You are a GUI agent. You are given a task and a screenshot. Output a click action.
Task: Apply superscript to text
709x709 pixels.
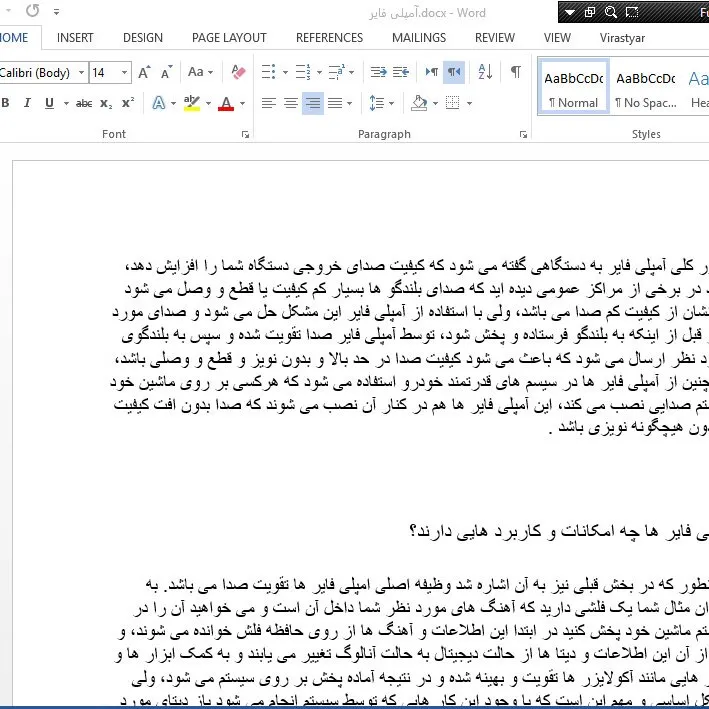pyautogui.click(x=128, y=103)
